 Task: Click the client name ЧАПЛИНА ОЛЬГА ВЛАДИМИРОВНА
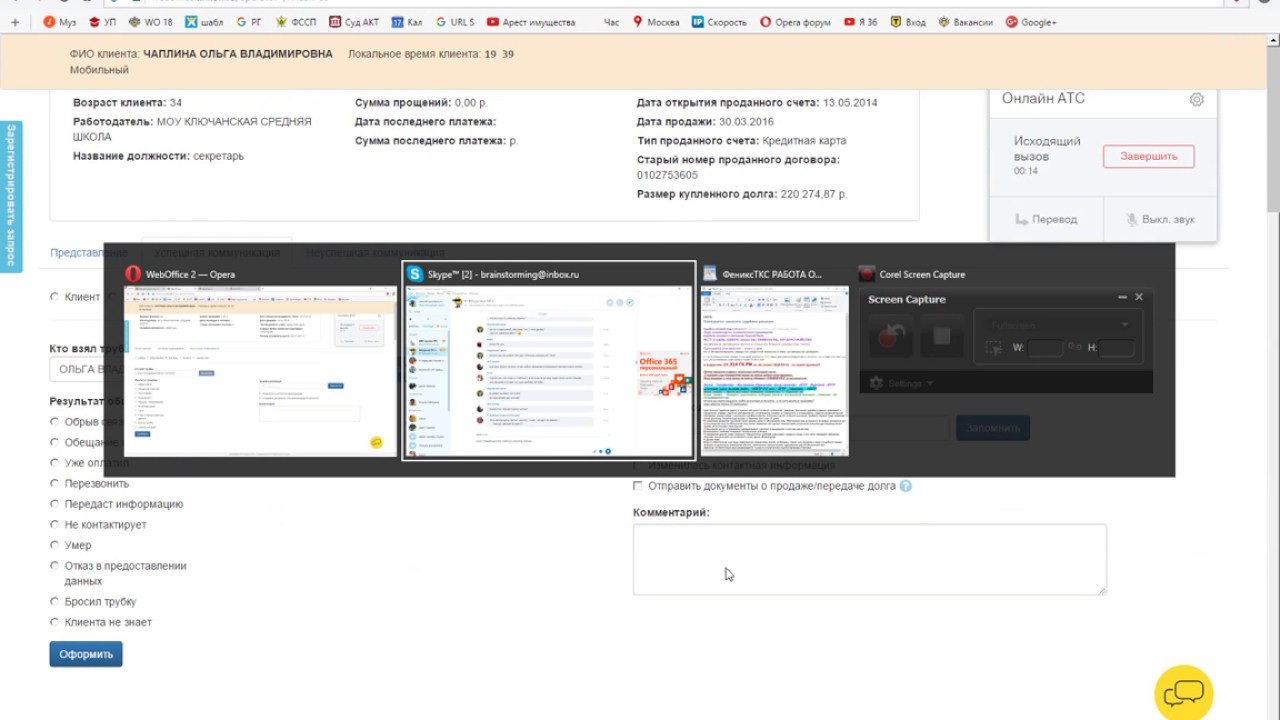238,54
